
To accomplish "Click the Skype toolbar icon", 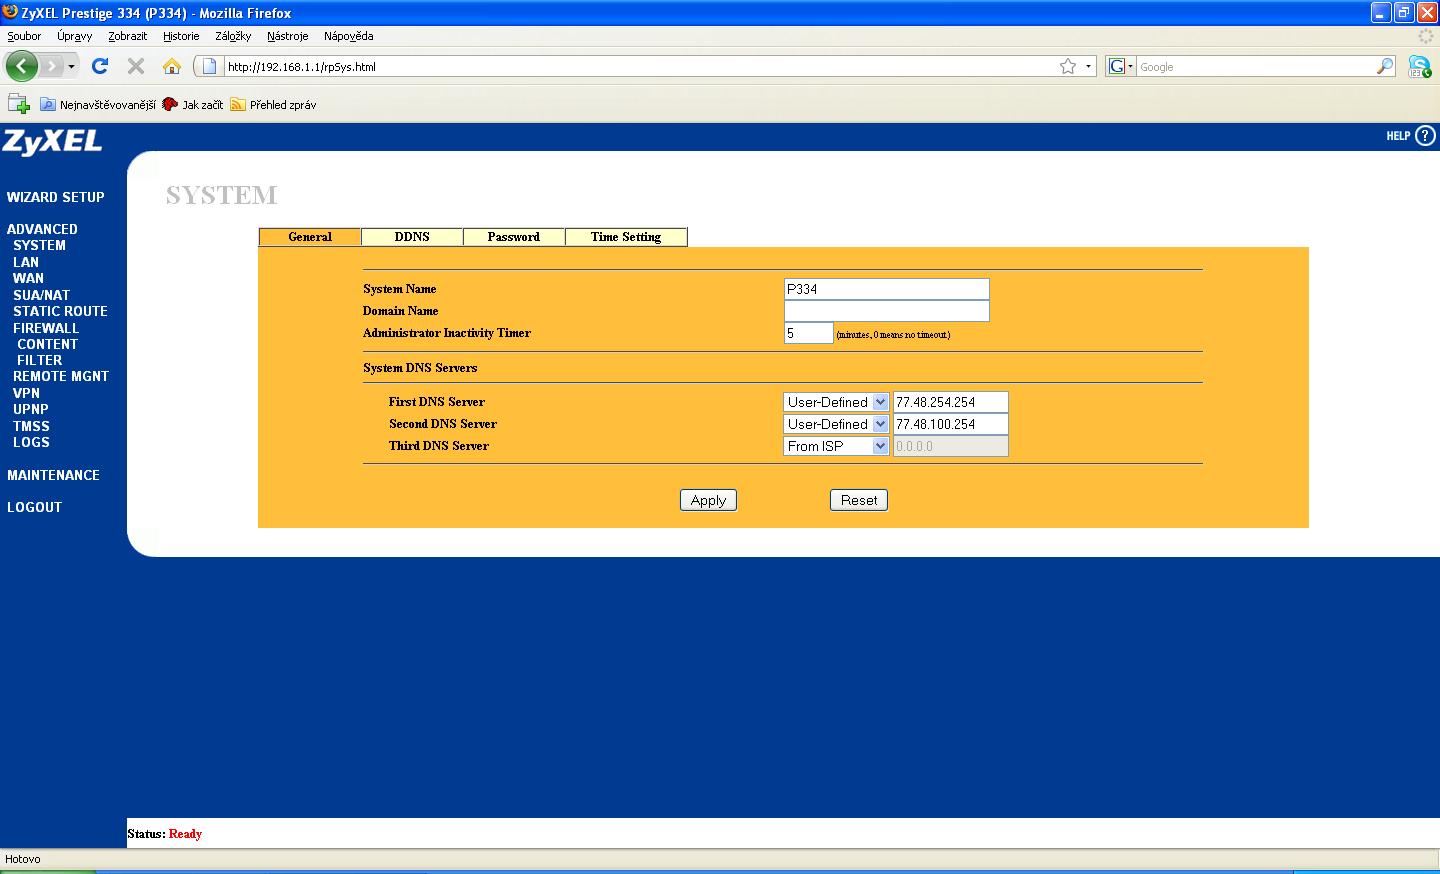I will pyautogui.click(x=1419, y=67).
